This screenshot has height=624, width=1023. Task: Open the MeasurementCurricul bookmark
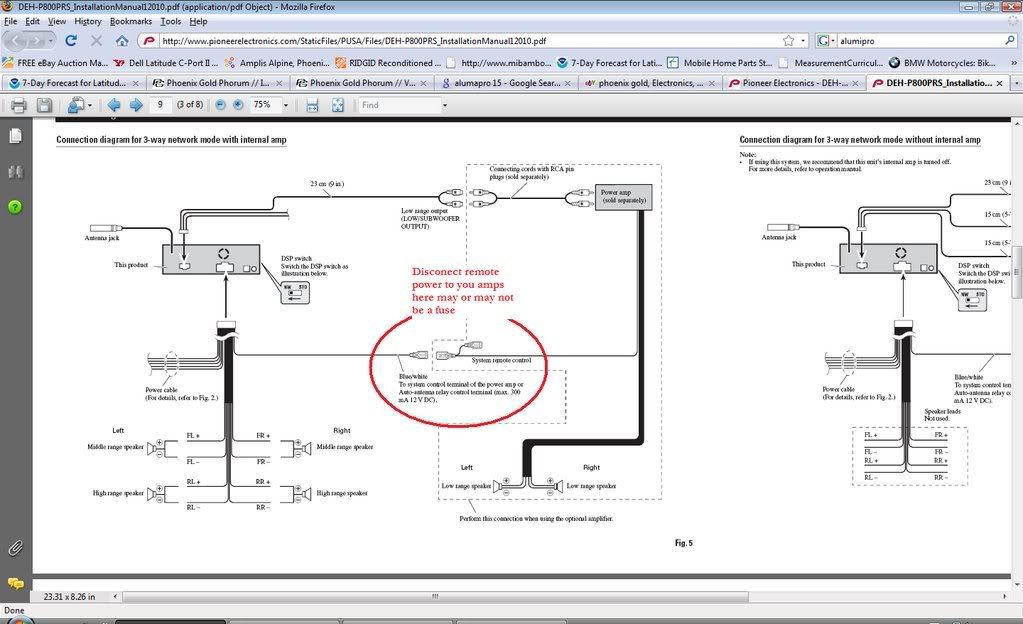(x=832, y=63)
